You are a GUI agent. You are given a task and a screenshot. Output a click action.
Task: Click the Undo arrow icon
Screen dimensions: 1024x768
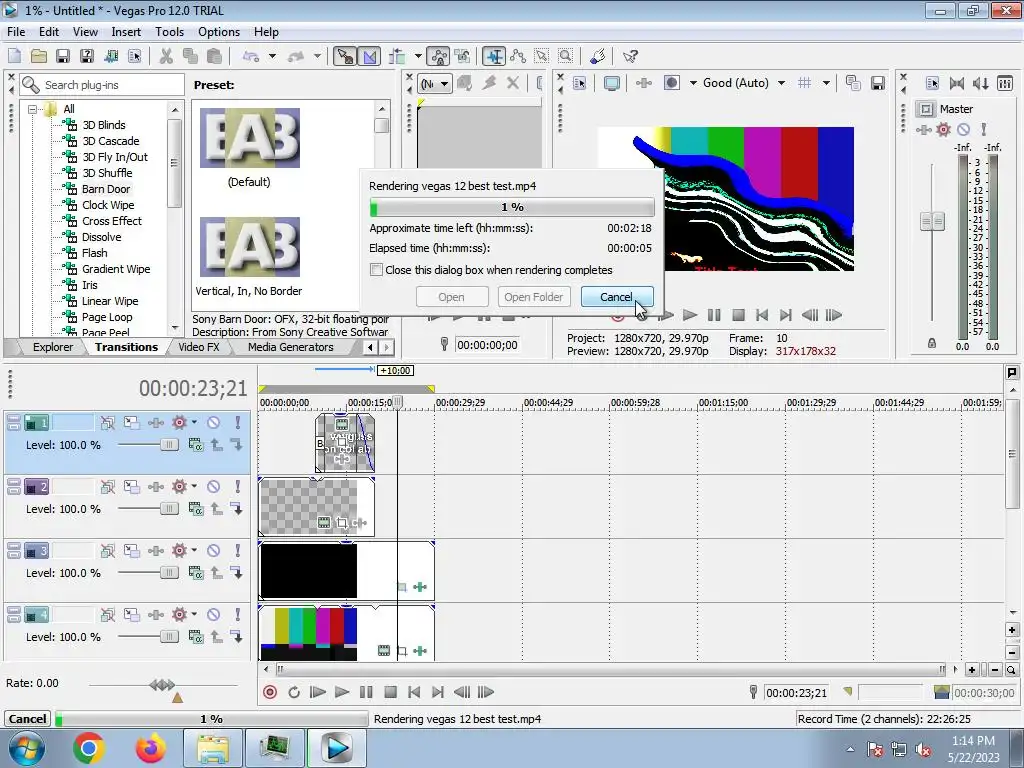[251, 56]
